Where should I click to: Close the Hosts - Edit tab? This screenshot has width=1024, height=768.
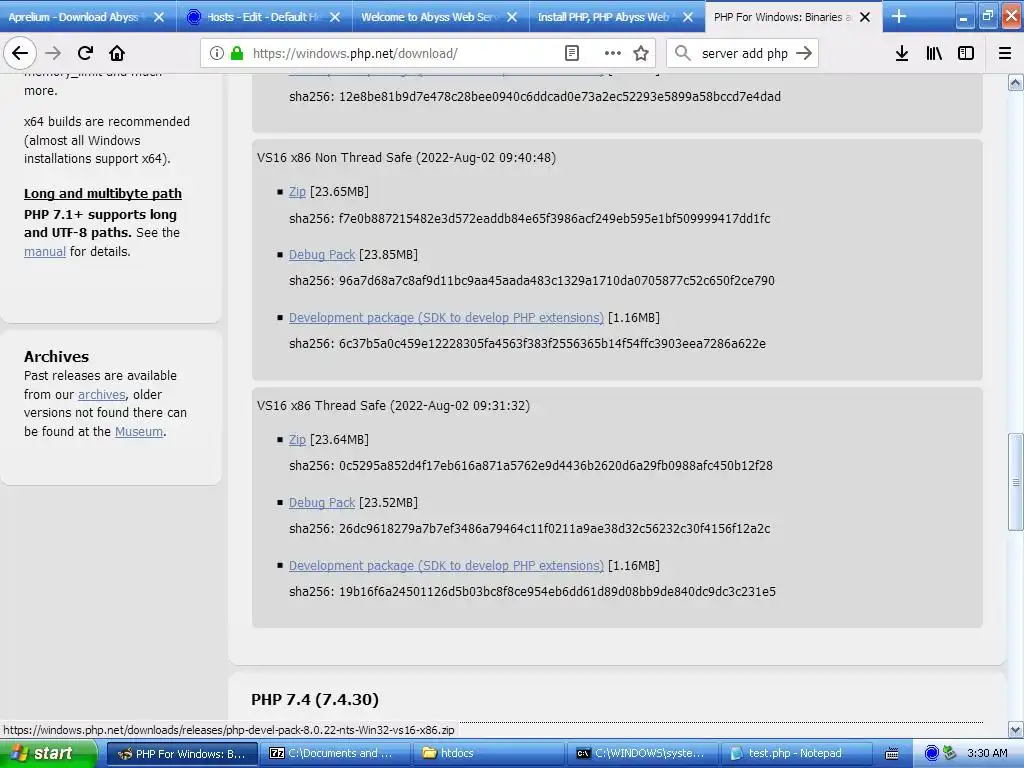pos(335,18)
